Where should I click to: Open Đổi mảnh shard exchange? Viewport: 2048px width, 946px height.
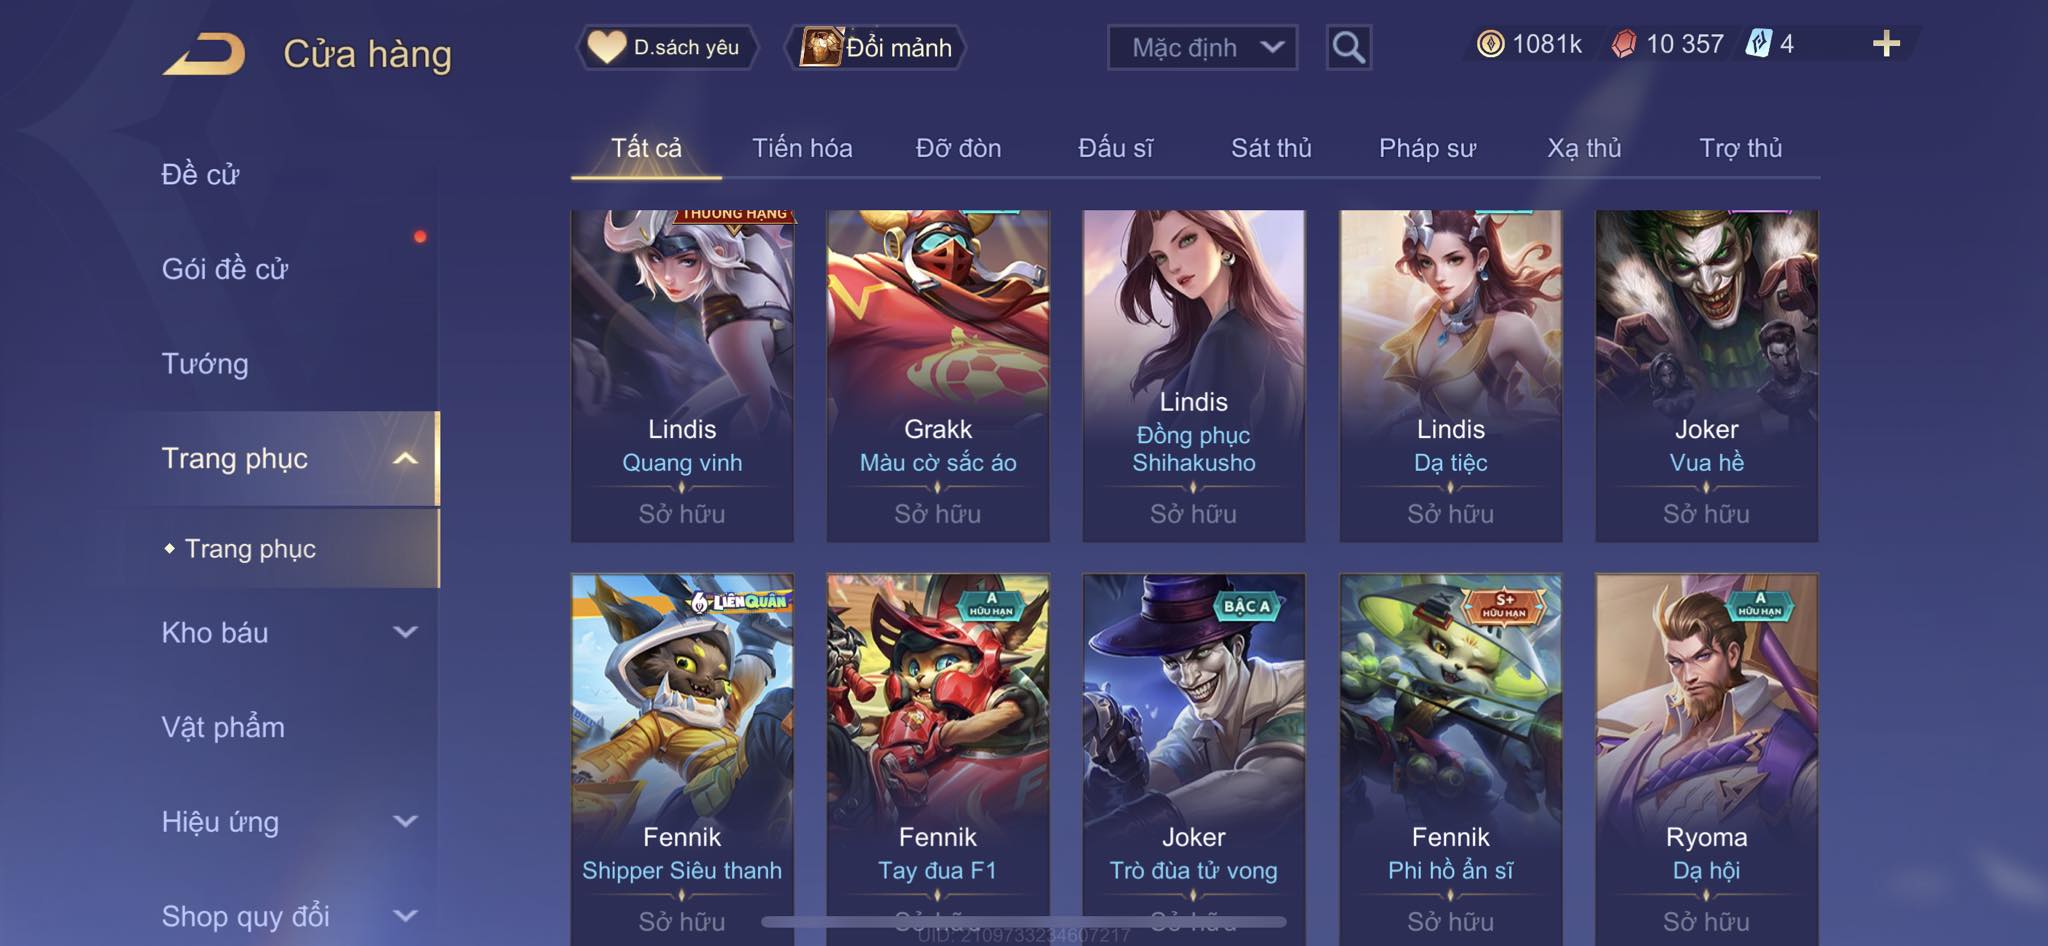tap(879, 47)
